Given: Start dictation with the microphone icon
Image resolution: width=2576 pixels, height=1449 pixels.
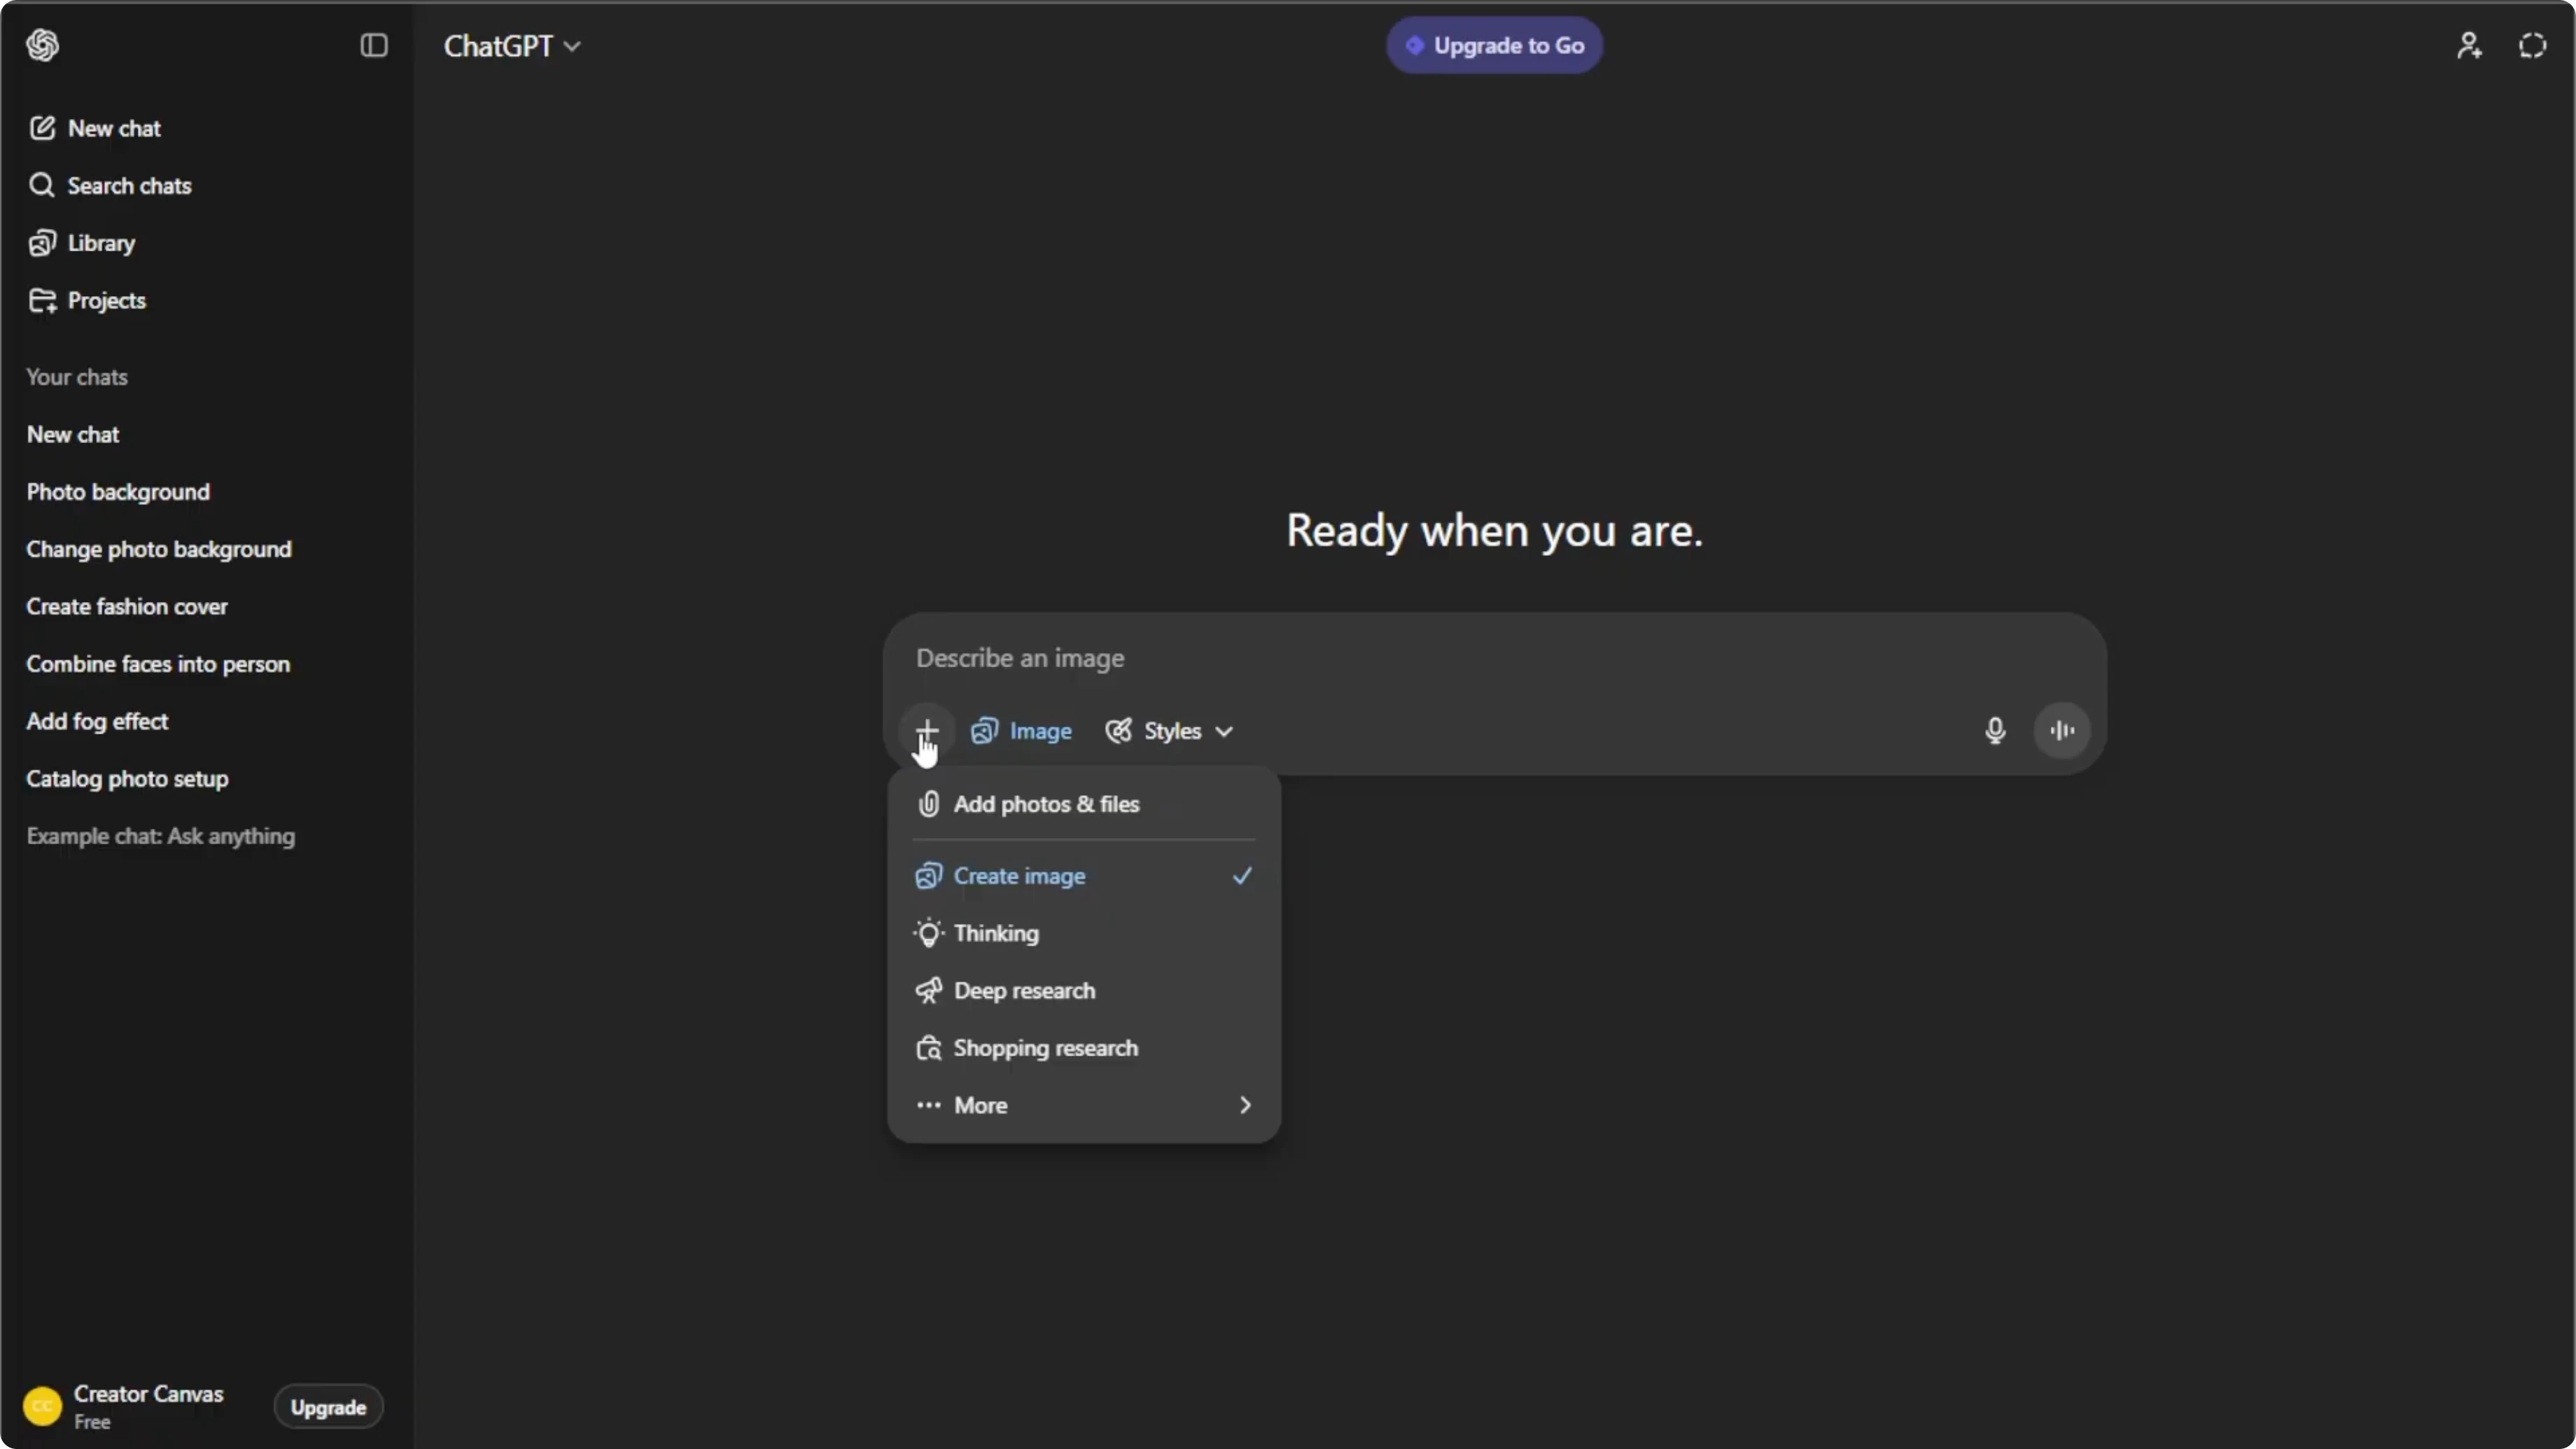Looking at the screenshot, I should (x=1994, y=731).
